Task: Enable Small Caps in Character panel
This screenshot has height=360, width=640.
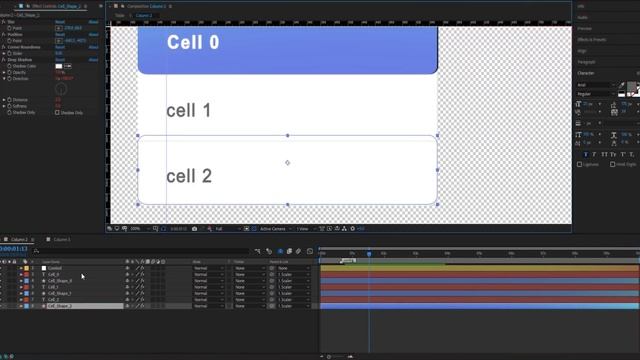Action: [613, 154]
